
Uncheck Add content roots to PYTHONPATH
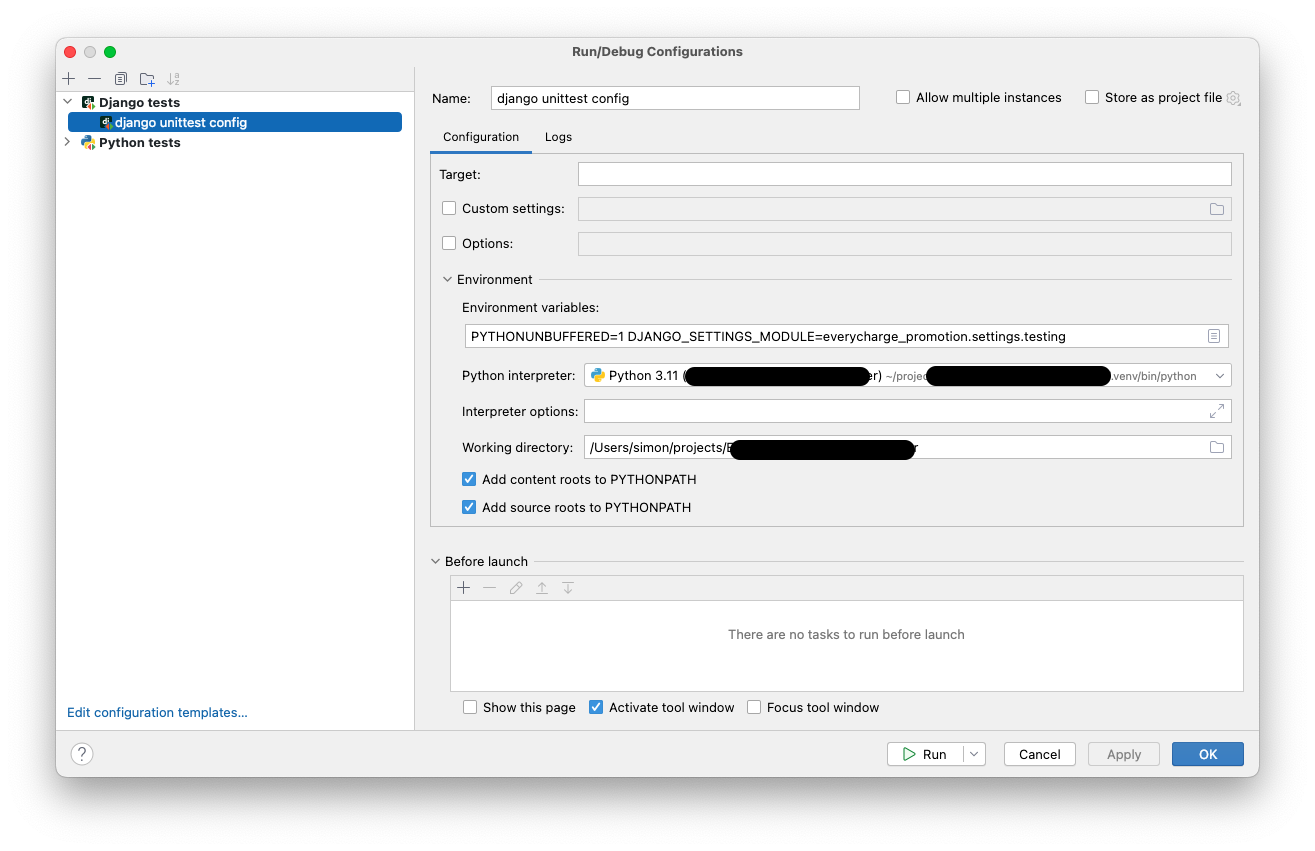[x=469, y=479]
